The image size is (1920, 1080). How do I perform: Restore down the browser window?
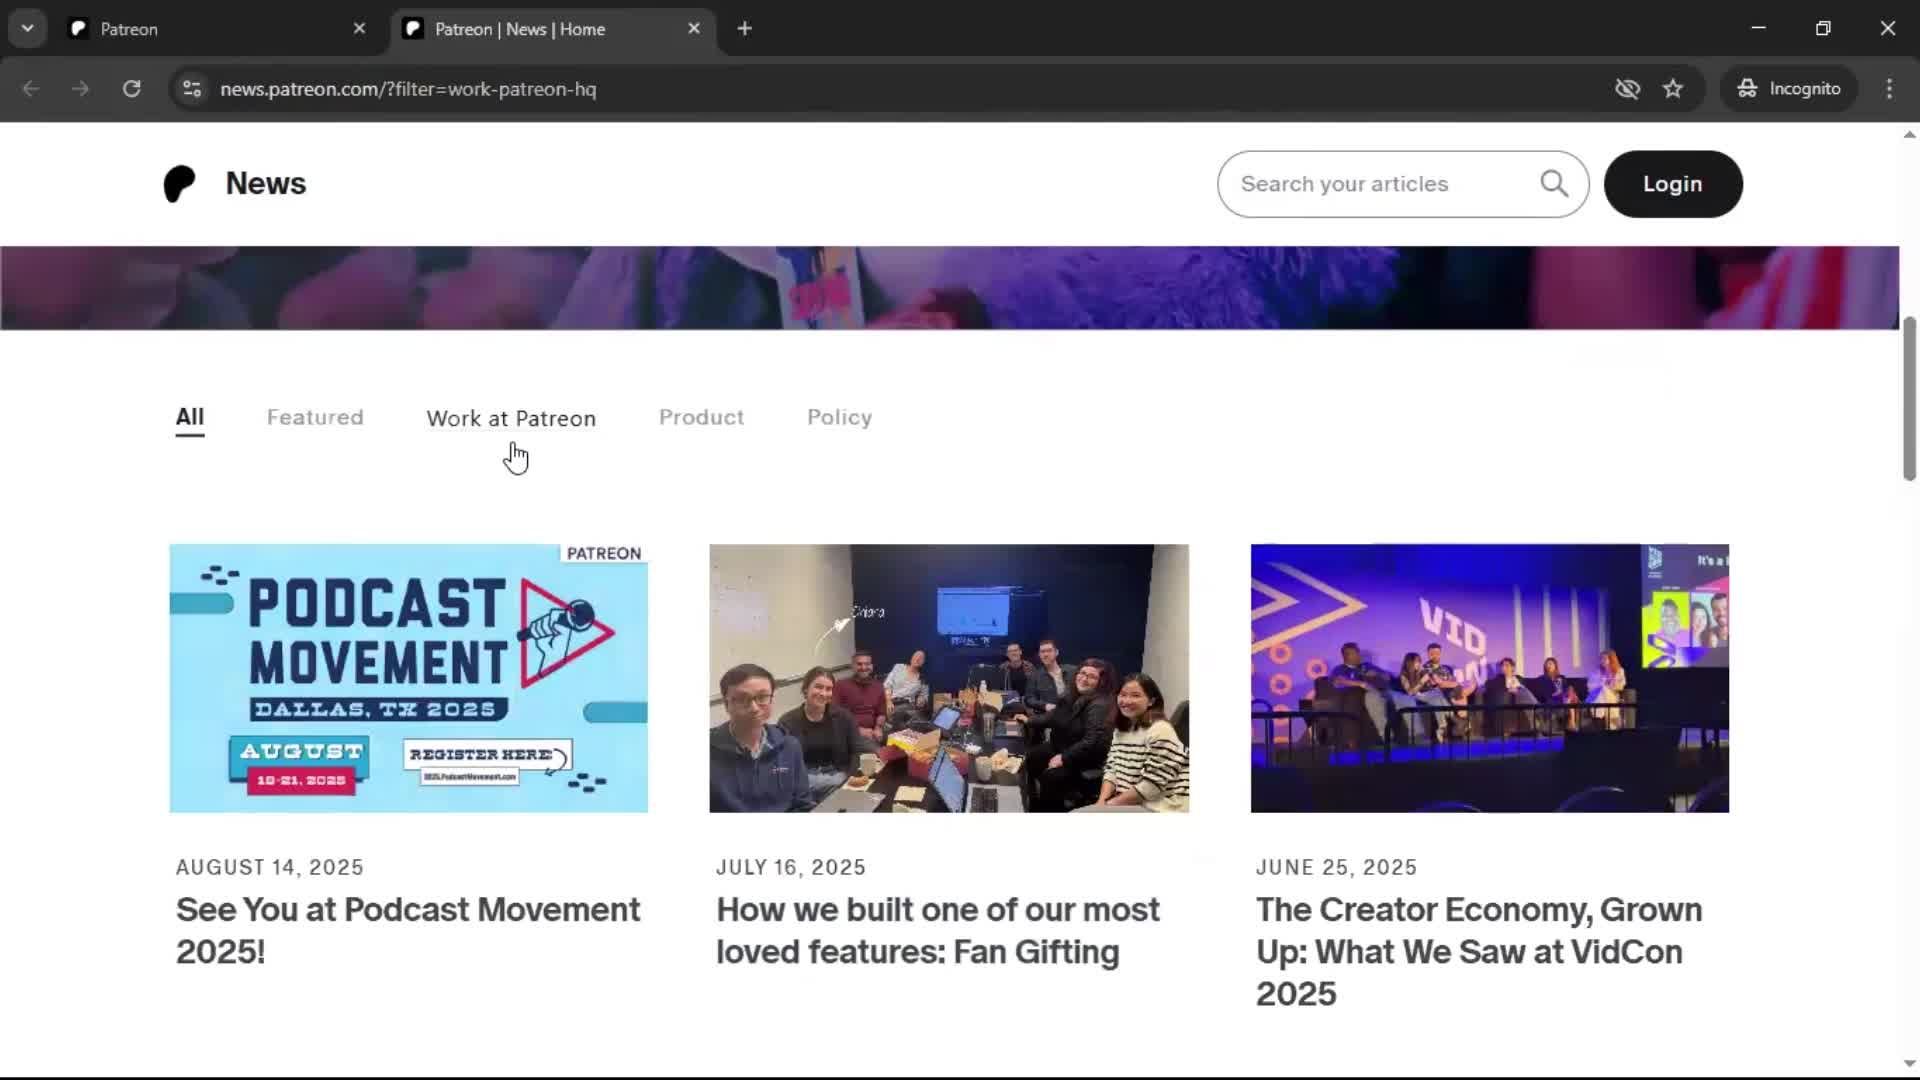pyautogui.click(x=1823, y=28)
